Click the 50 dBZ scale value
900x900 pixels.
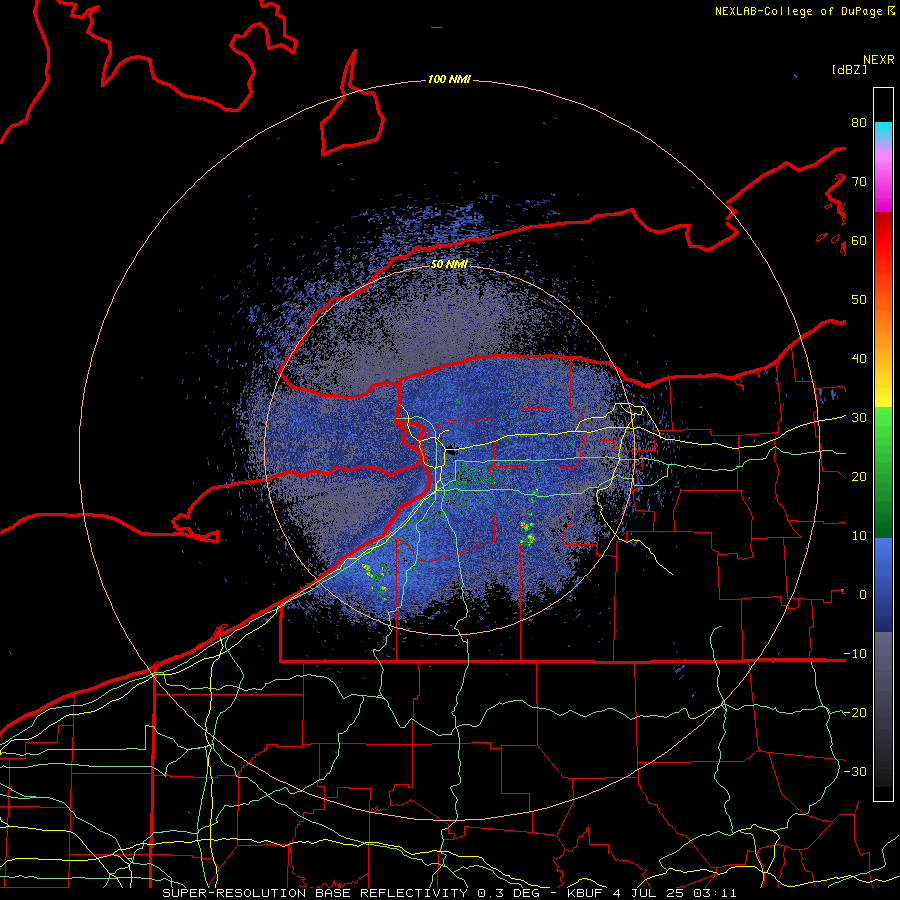pos(859,300)
